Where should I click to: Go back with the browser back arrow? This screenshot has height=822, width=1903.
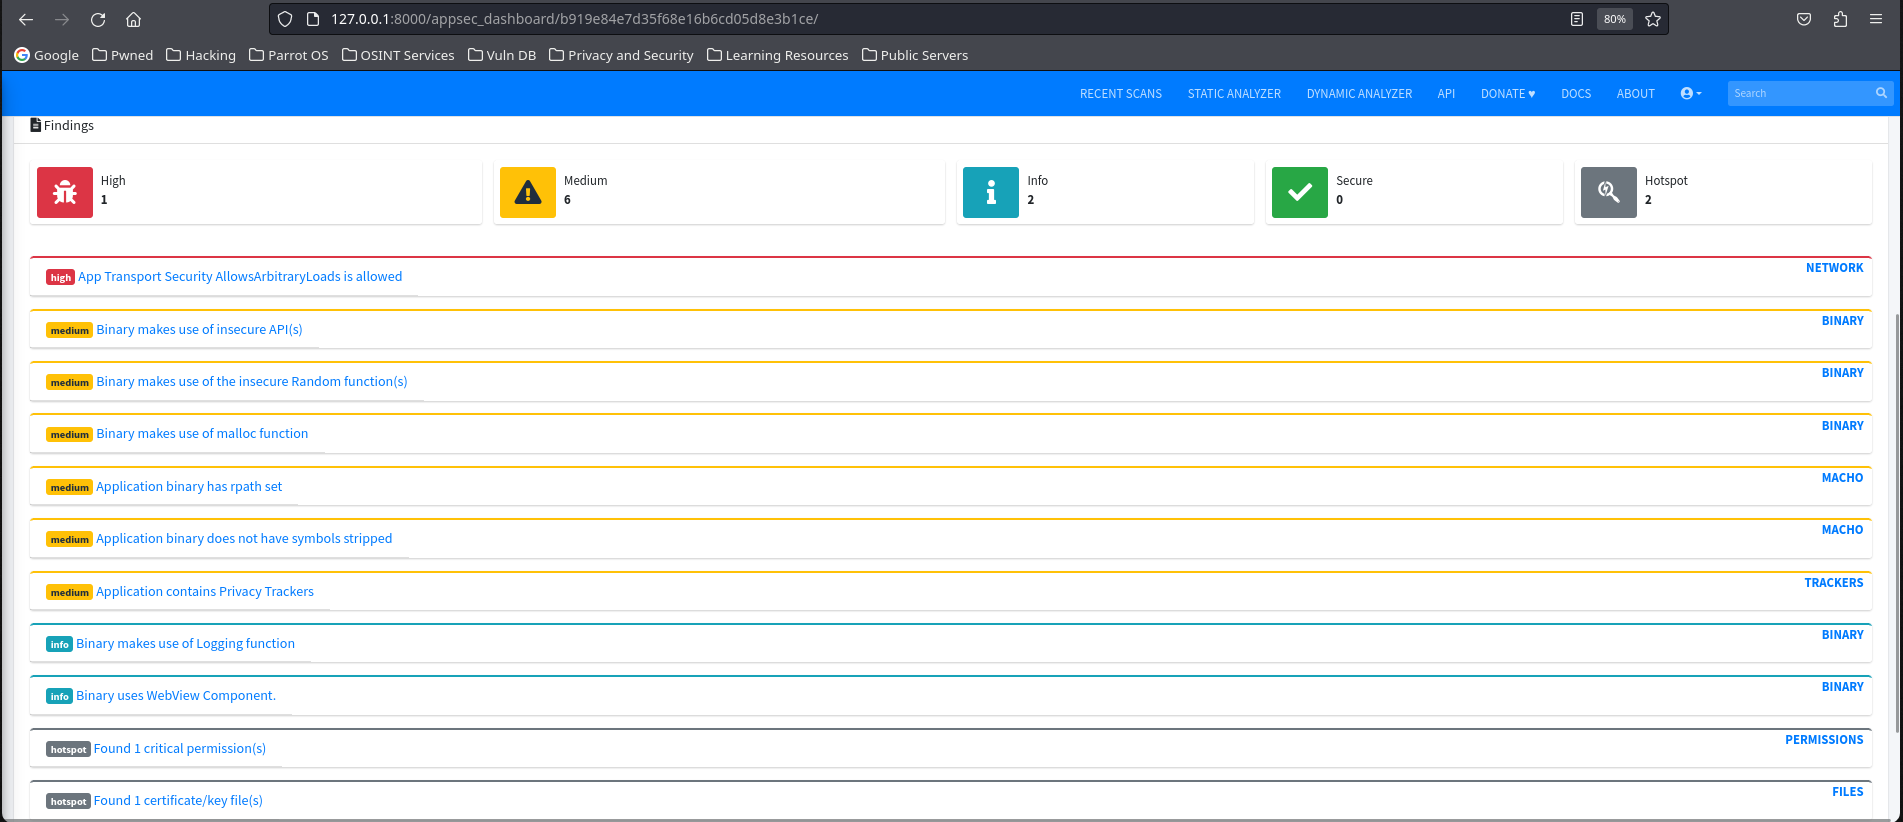[x=26, y=19]
